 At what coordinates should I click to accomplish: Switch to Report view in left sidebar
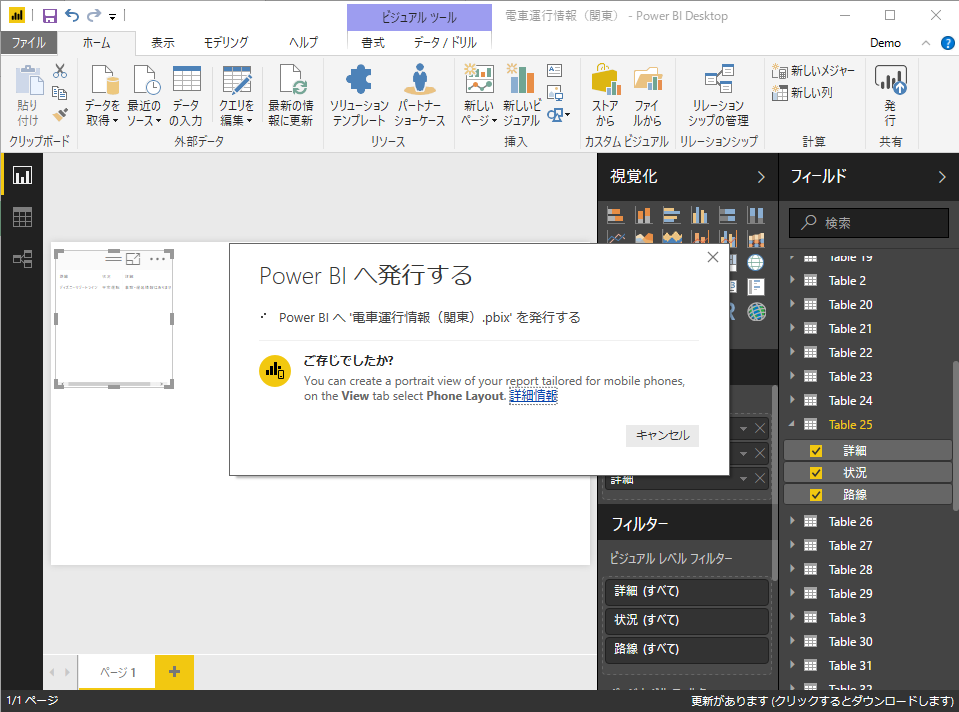click(x=23, y=176)
